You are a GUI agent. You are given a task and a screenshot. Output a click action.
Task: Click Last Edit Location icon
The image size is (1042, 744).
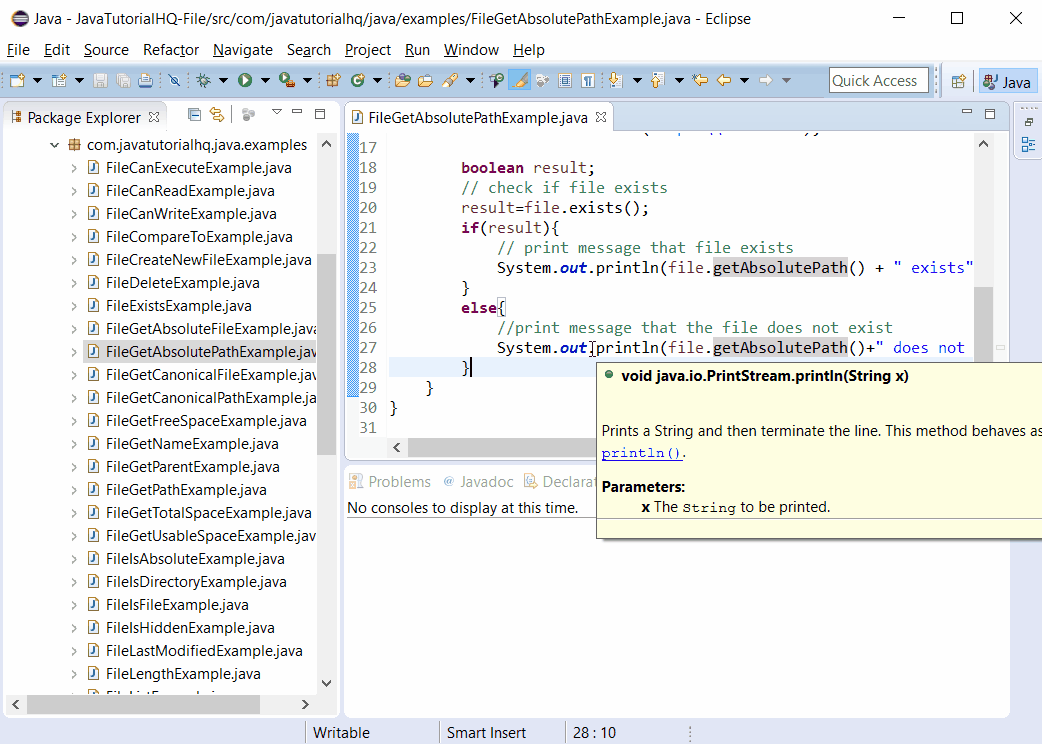click(700, 80)
